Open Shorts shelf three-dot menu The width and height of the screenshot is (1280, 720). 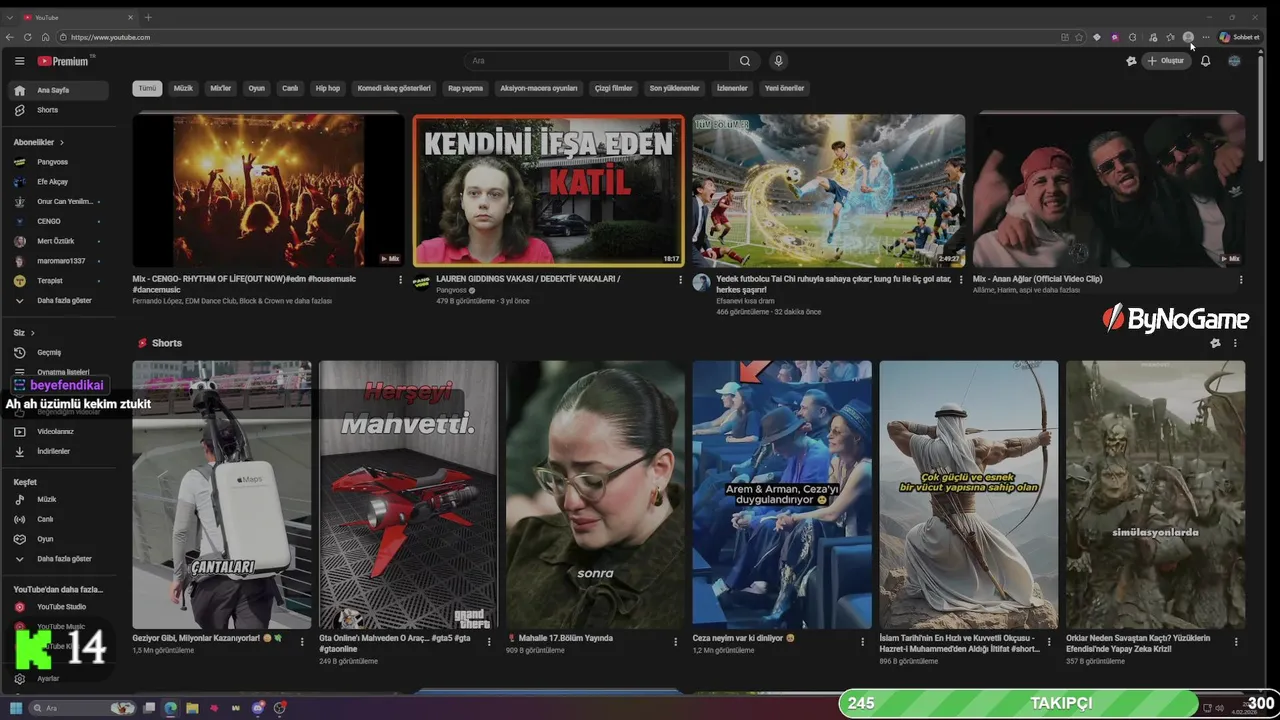(x=1235, y=343)
